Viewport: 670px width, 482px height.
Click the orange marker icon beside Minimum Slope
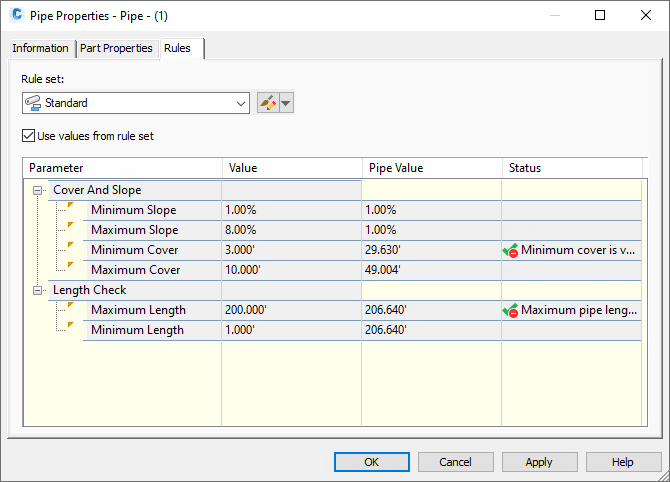(70, 207)
